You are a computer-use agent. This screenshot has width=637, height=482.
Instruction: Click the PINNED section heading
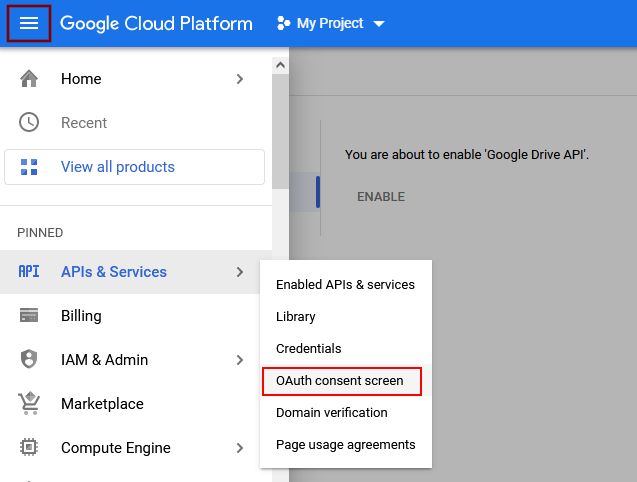tap(40, 232)
